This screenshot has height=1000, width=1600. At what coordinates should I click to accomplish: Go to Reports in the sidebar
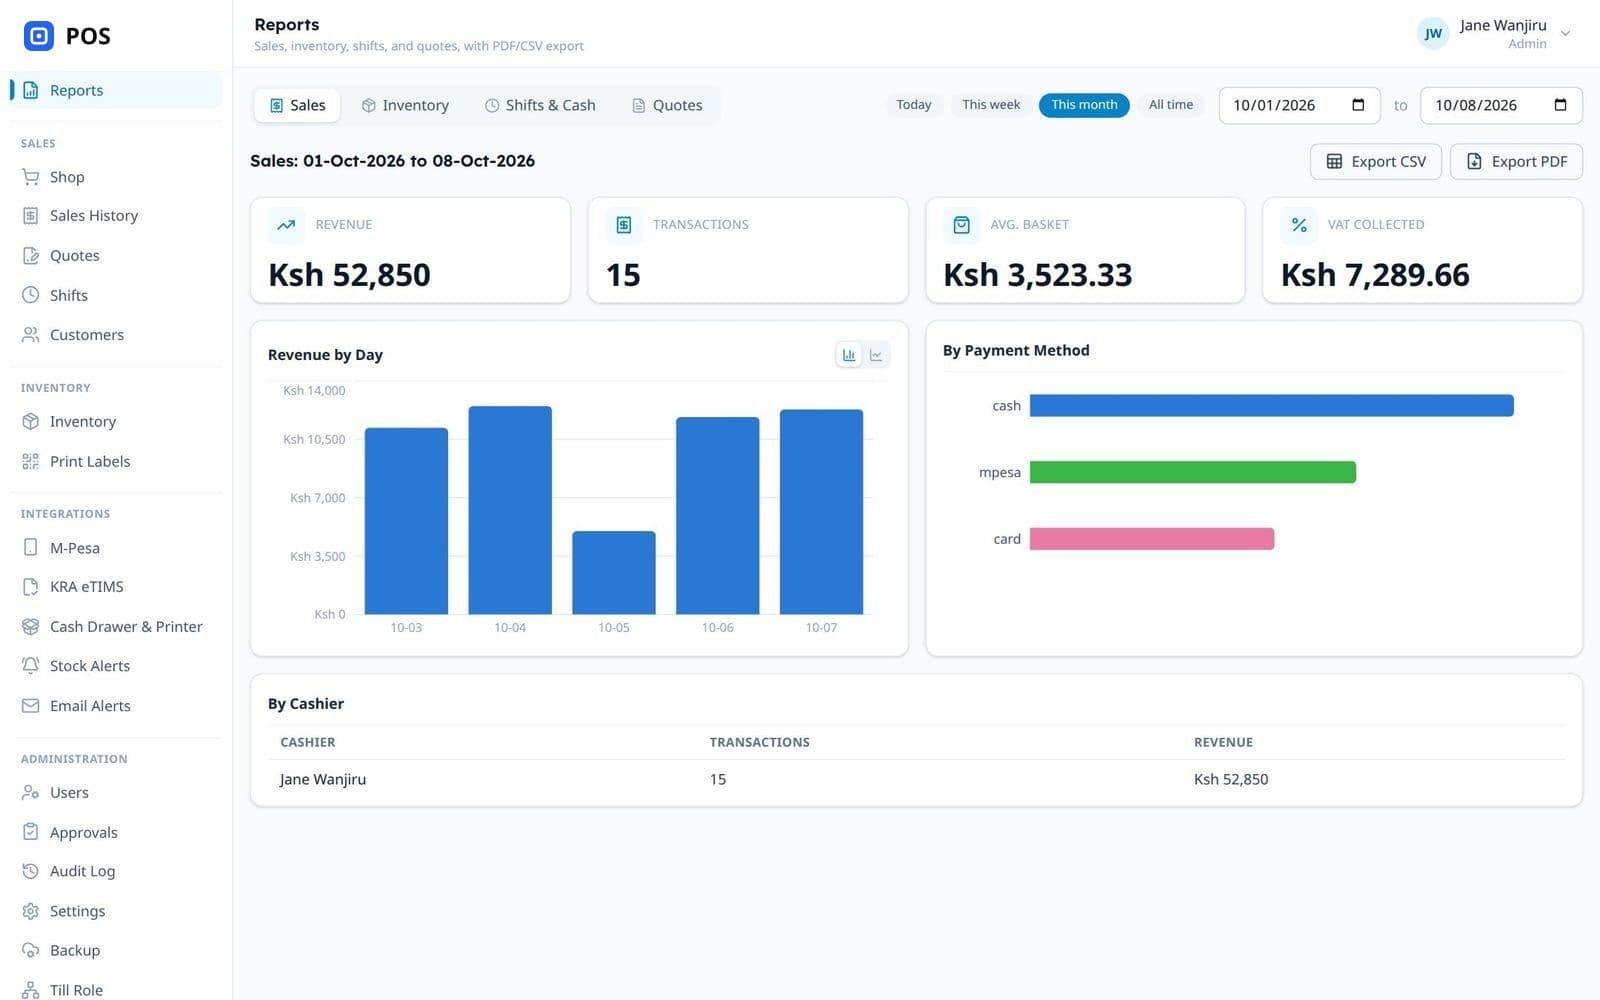(116, 90)
